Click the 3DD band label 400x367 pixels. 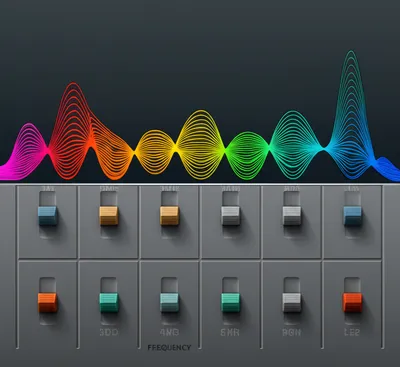pyautogui.click(x=109, y=332)
